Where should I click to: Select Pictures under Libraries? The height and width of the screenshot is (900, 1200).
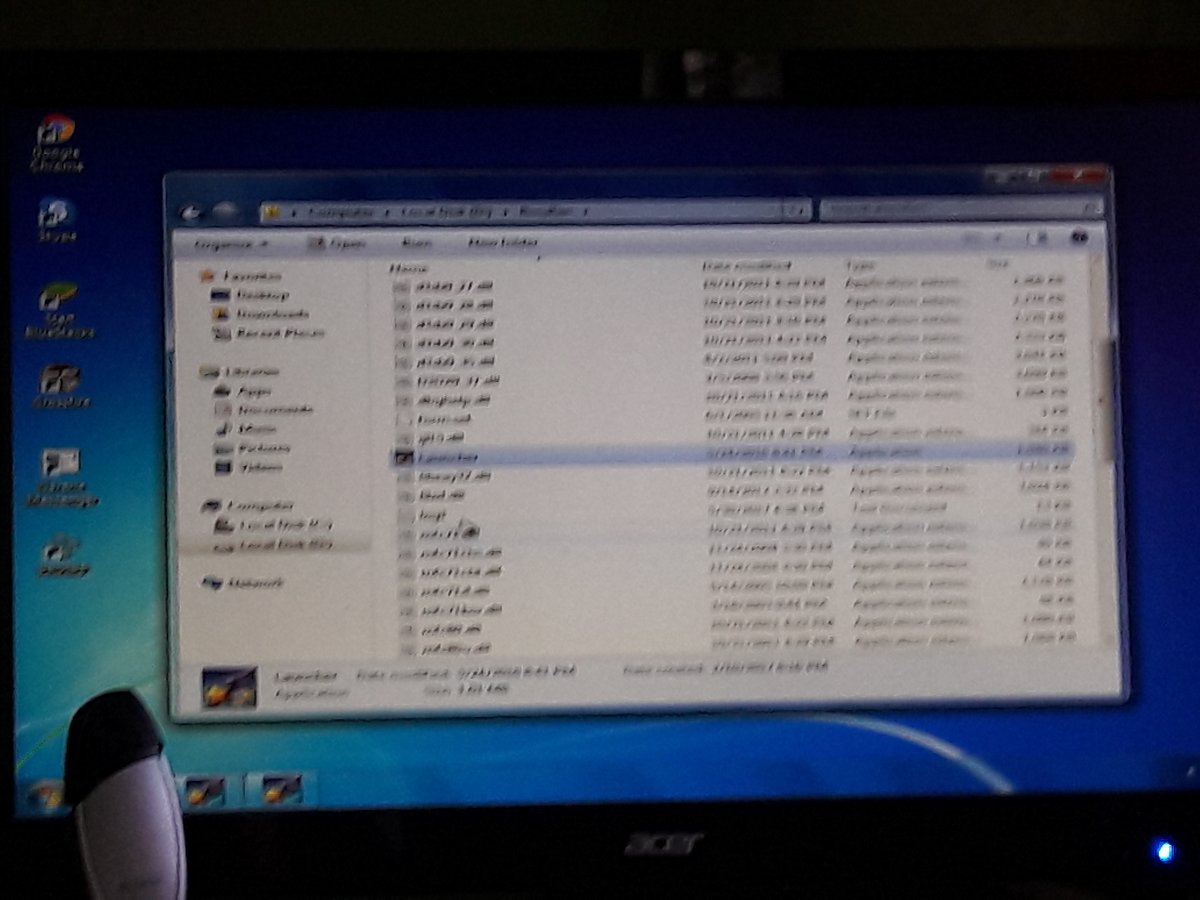pyautogui.click(x=250, y=448)
